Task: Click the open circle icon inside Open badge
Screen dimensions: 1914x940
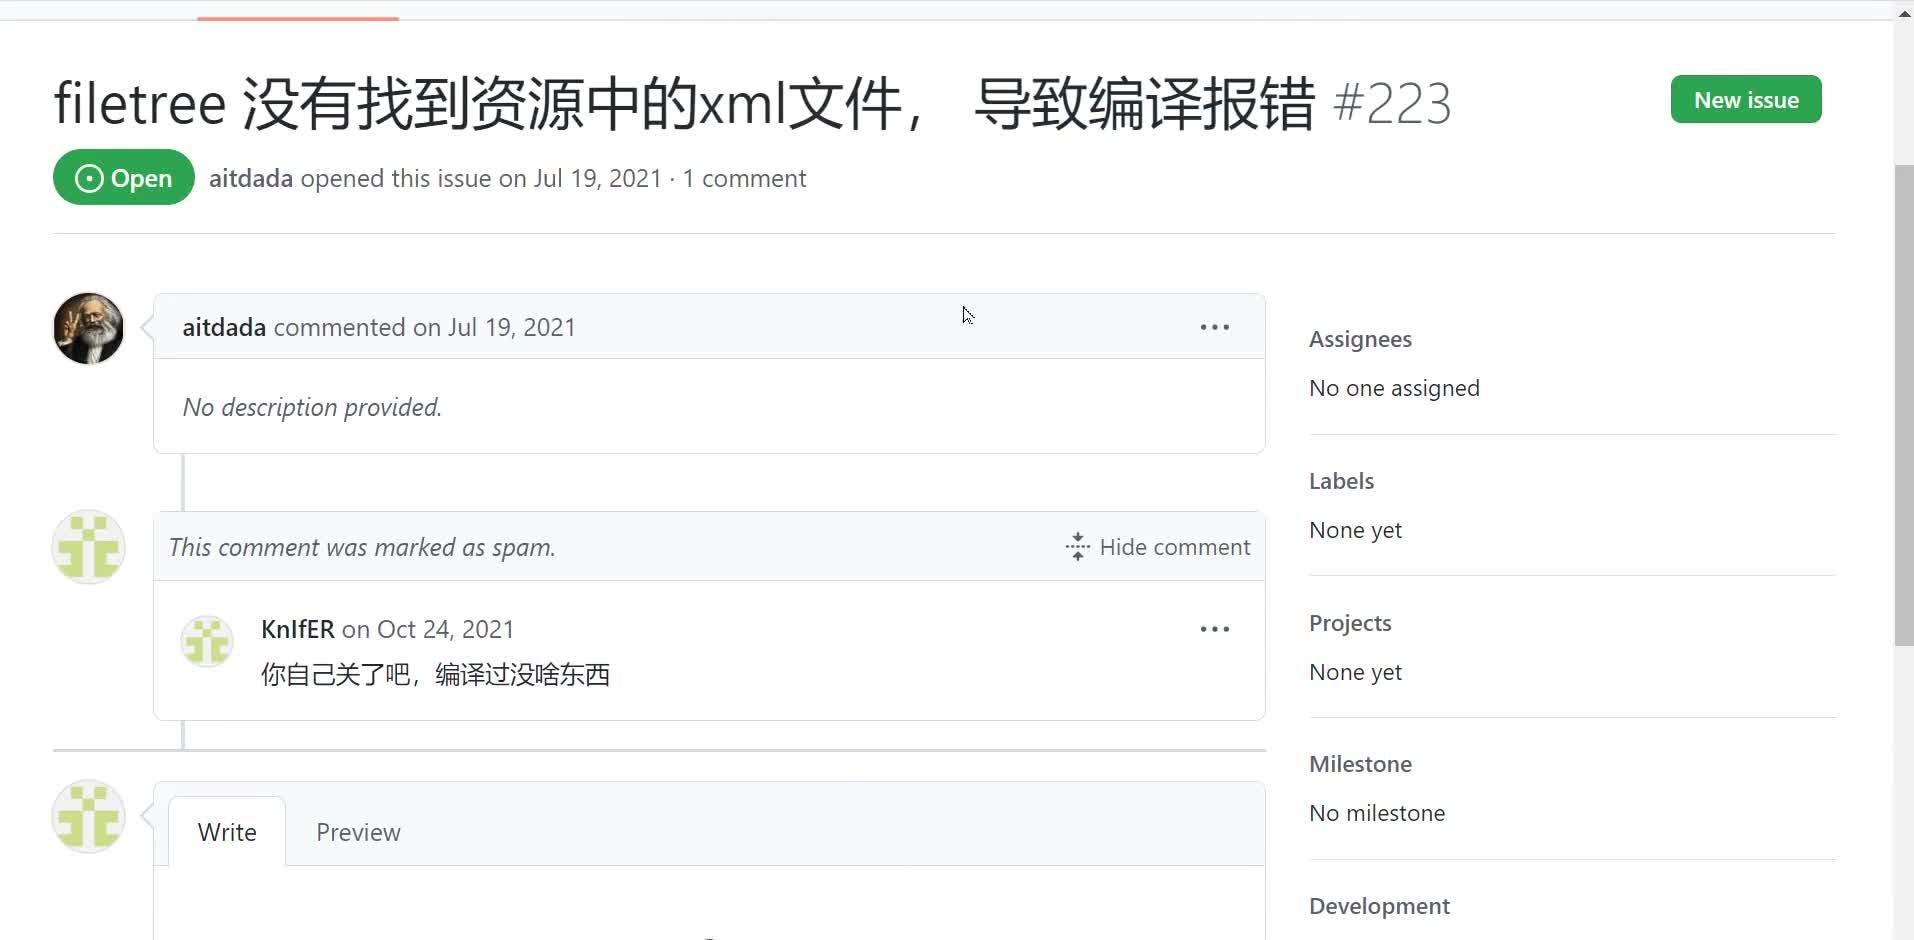Action: pyautogui.click(x=89, y=177)
